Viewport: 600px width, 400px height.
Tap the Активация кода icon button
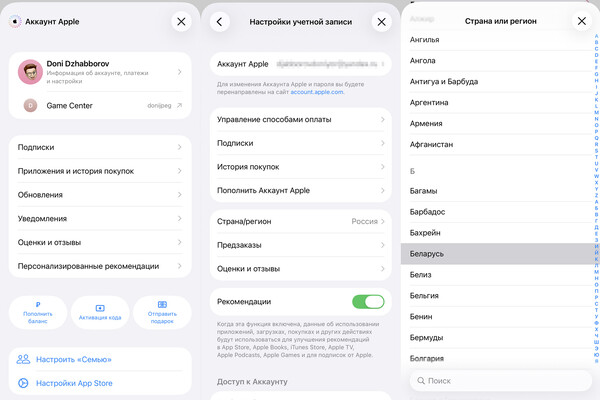[100, 308]
